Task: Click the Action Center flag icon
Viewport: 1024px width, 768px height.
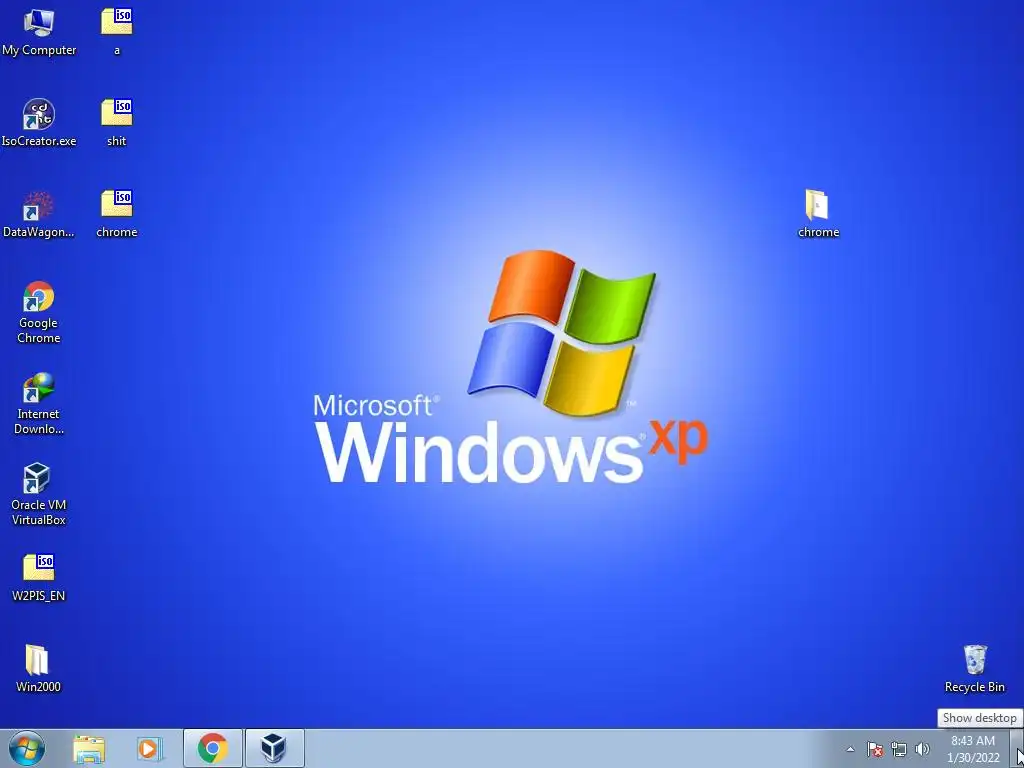Action: pos(875,749)
